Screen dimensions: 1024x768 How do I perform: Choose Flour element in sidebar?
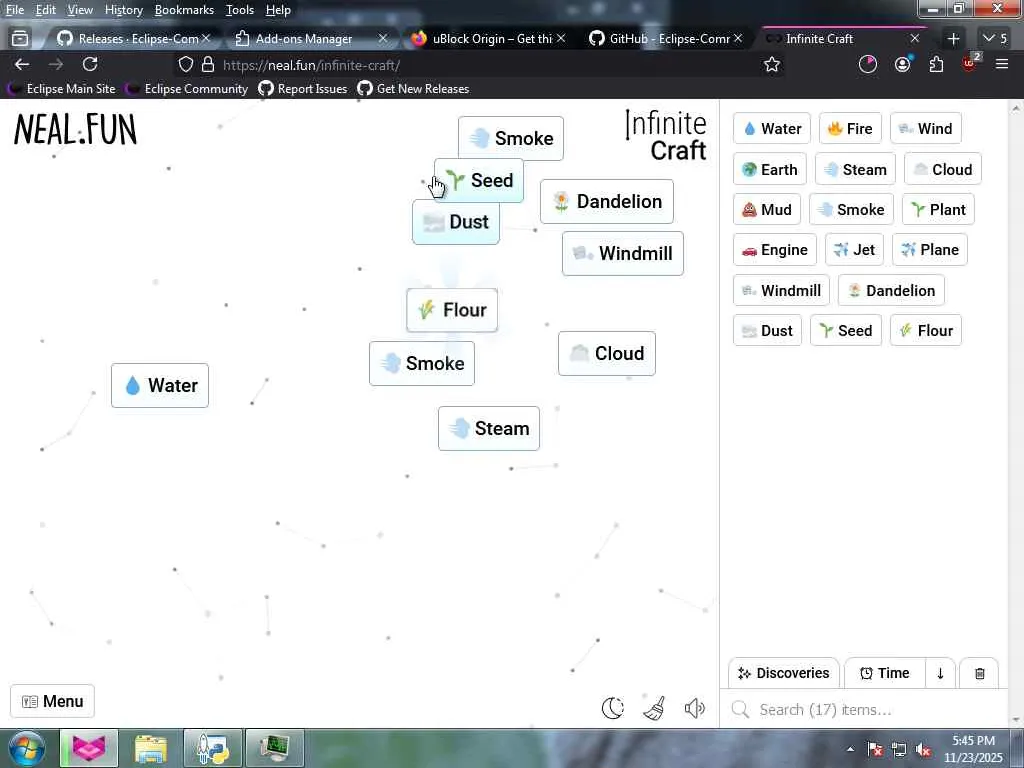(925, 330)
